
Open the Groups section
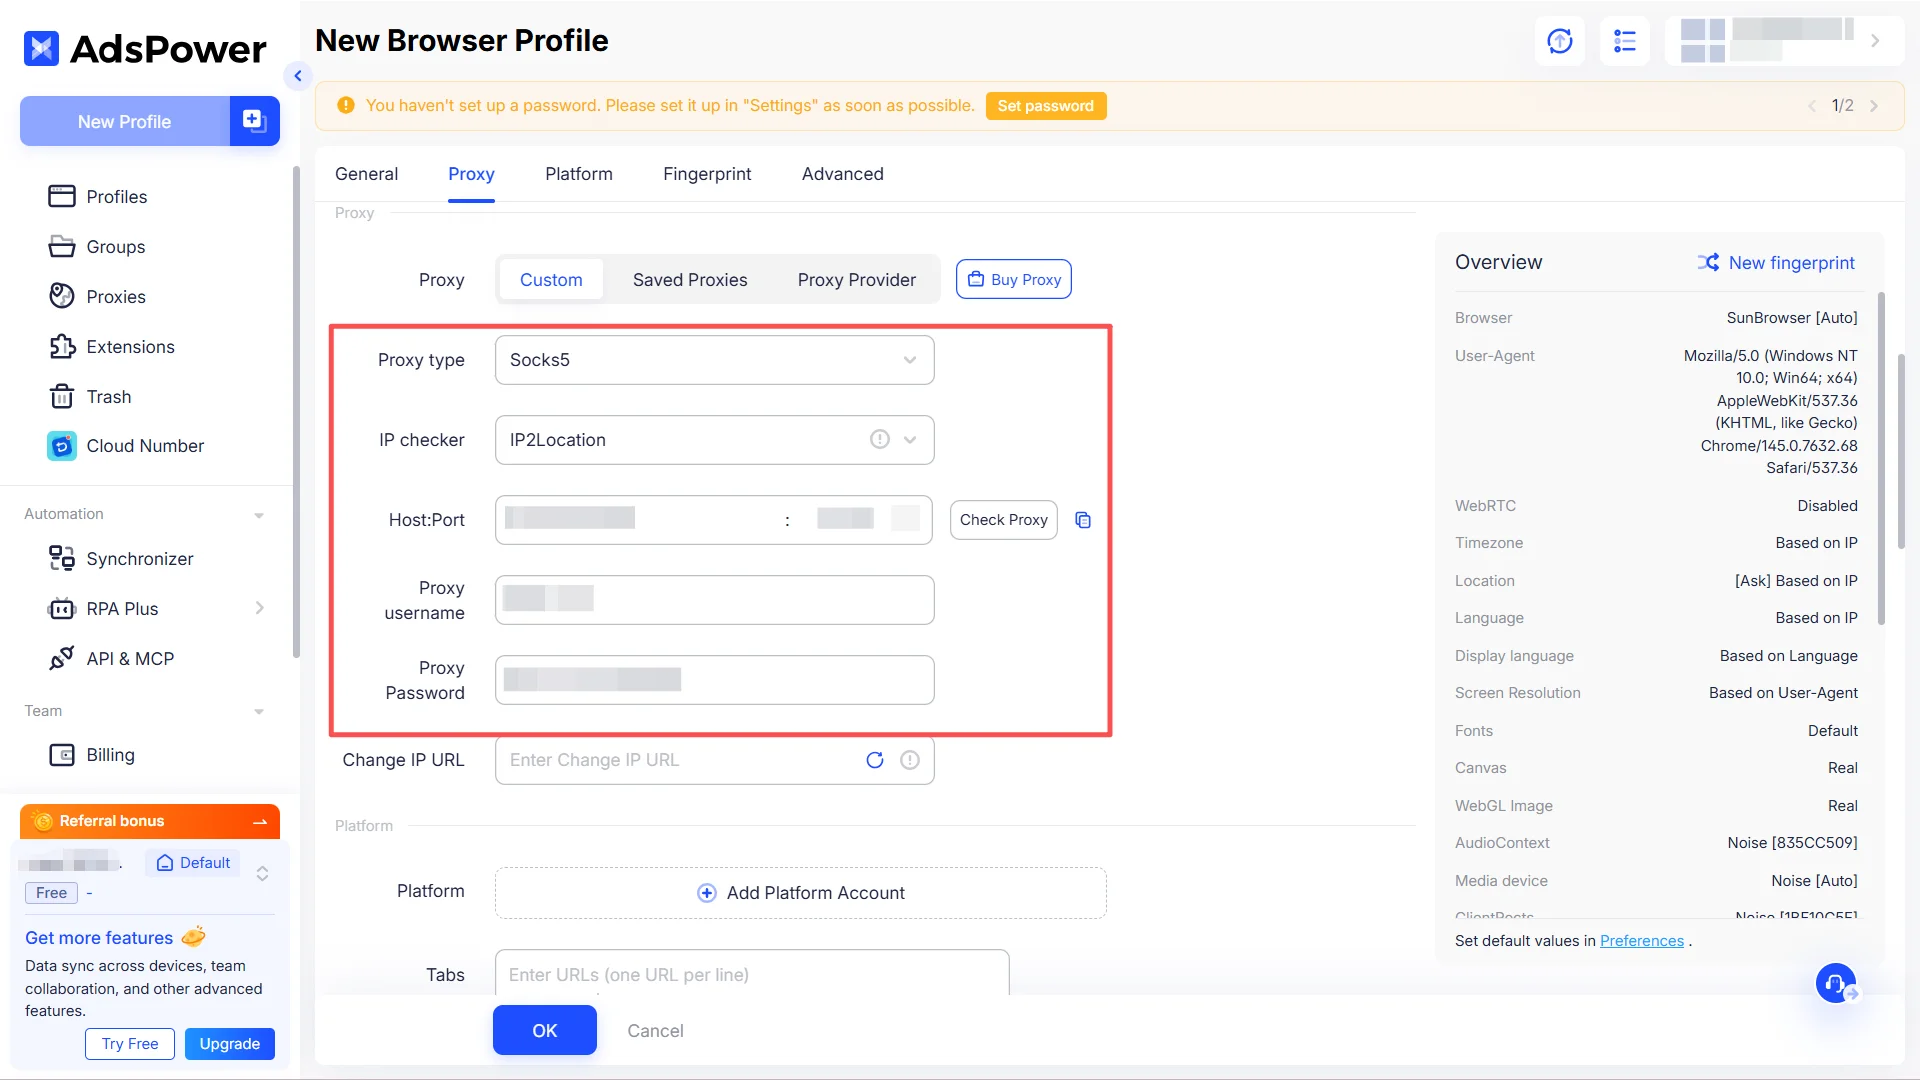point(116,246)
